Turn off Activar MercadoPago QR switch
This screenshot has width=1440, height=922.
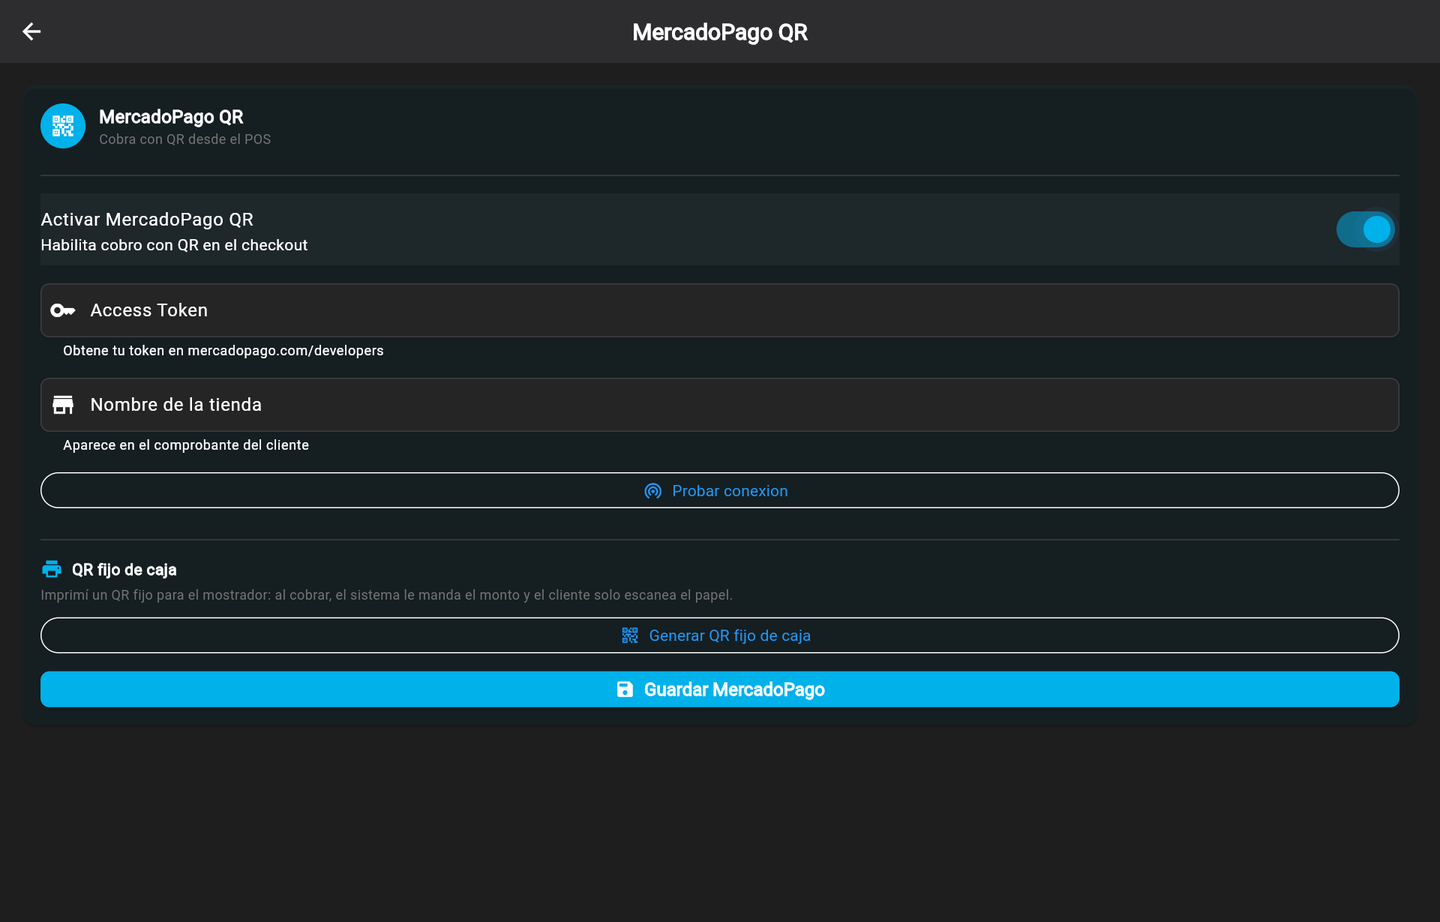(1365, 229)
